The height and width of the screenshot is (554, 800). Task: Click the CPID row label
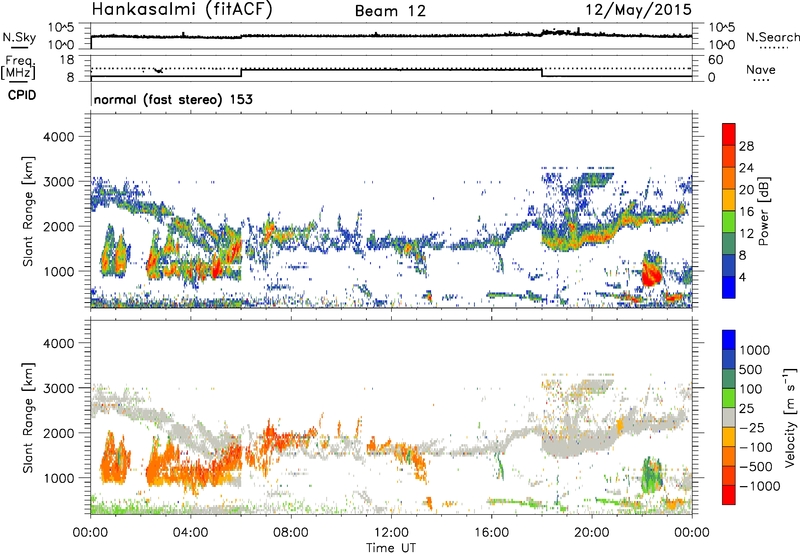[x=22, y=95]
